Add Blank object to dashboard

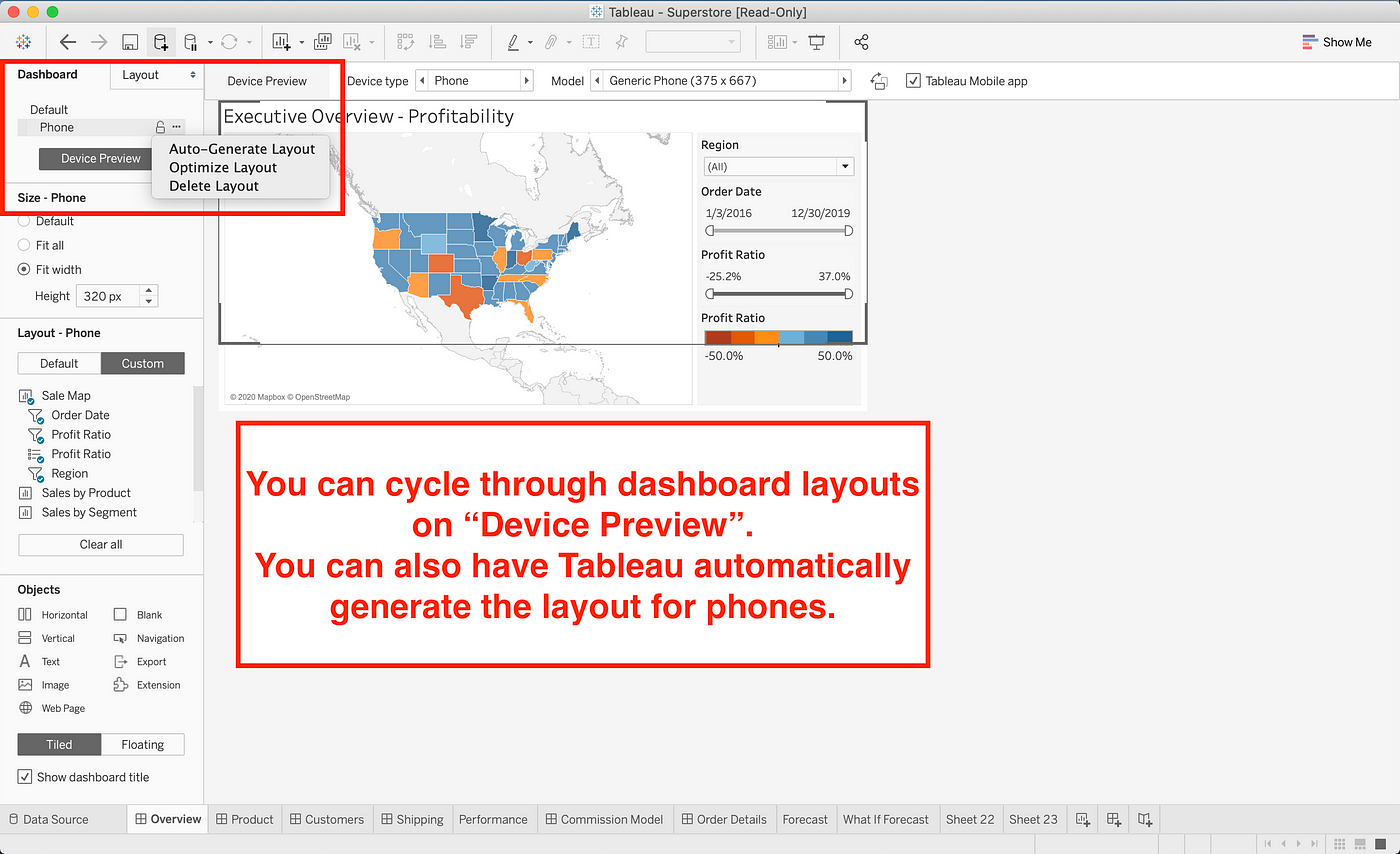click(x=137, y=615)
